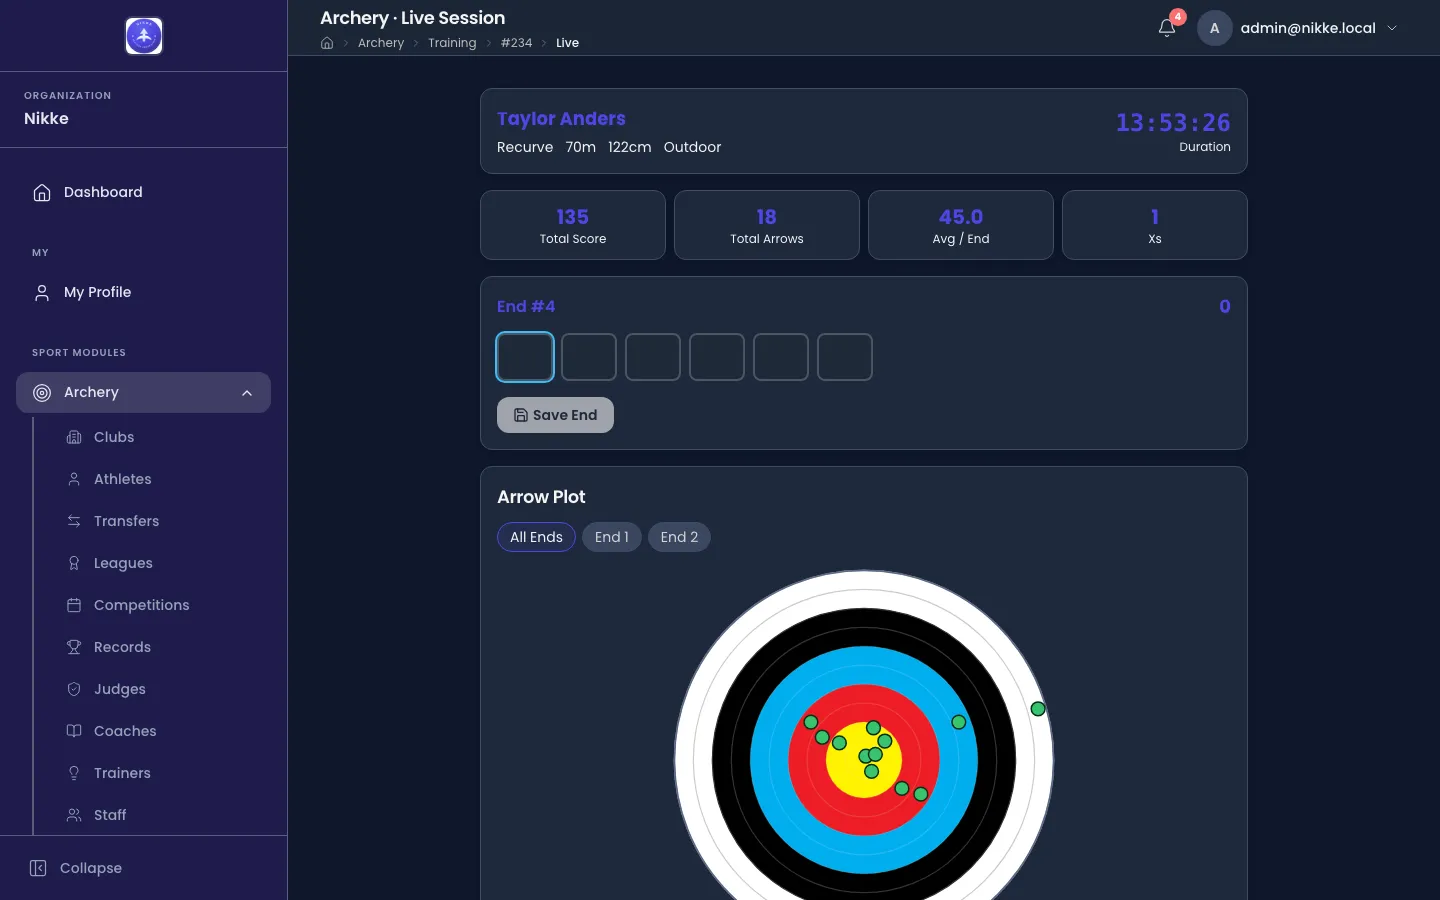
Task: Click the Judges shield icon
Action: click(74, 689)
